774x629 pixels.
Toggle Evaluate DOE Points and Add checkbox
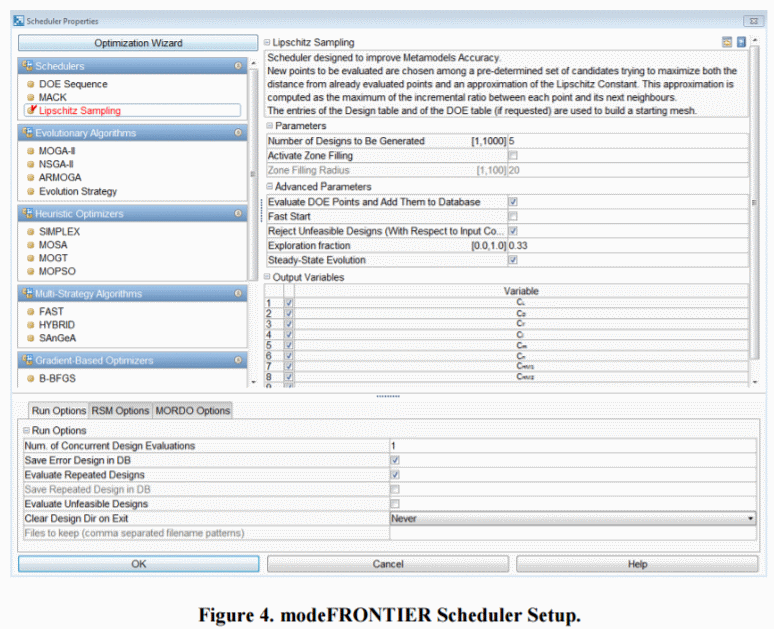tap(513, 202)
